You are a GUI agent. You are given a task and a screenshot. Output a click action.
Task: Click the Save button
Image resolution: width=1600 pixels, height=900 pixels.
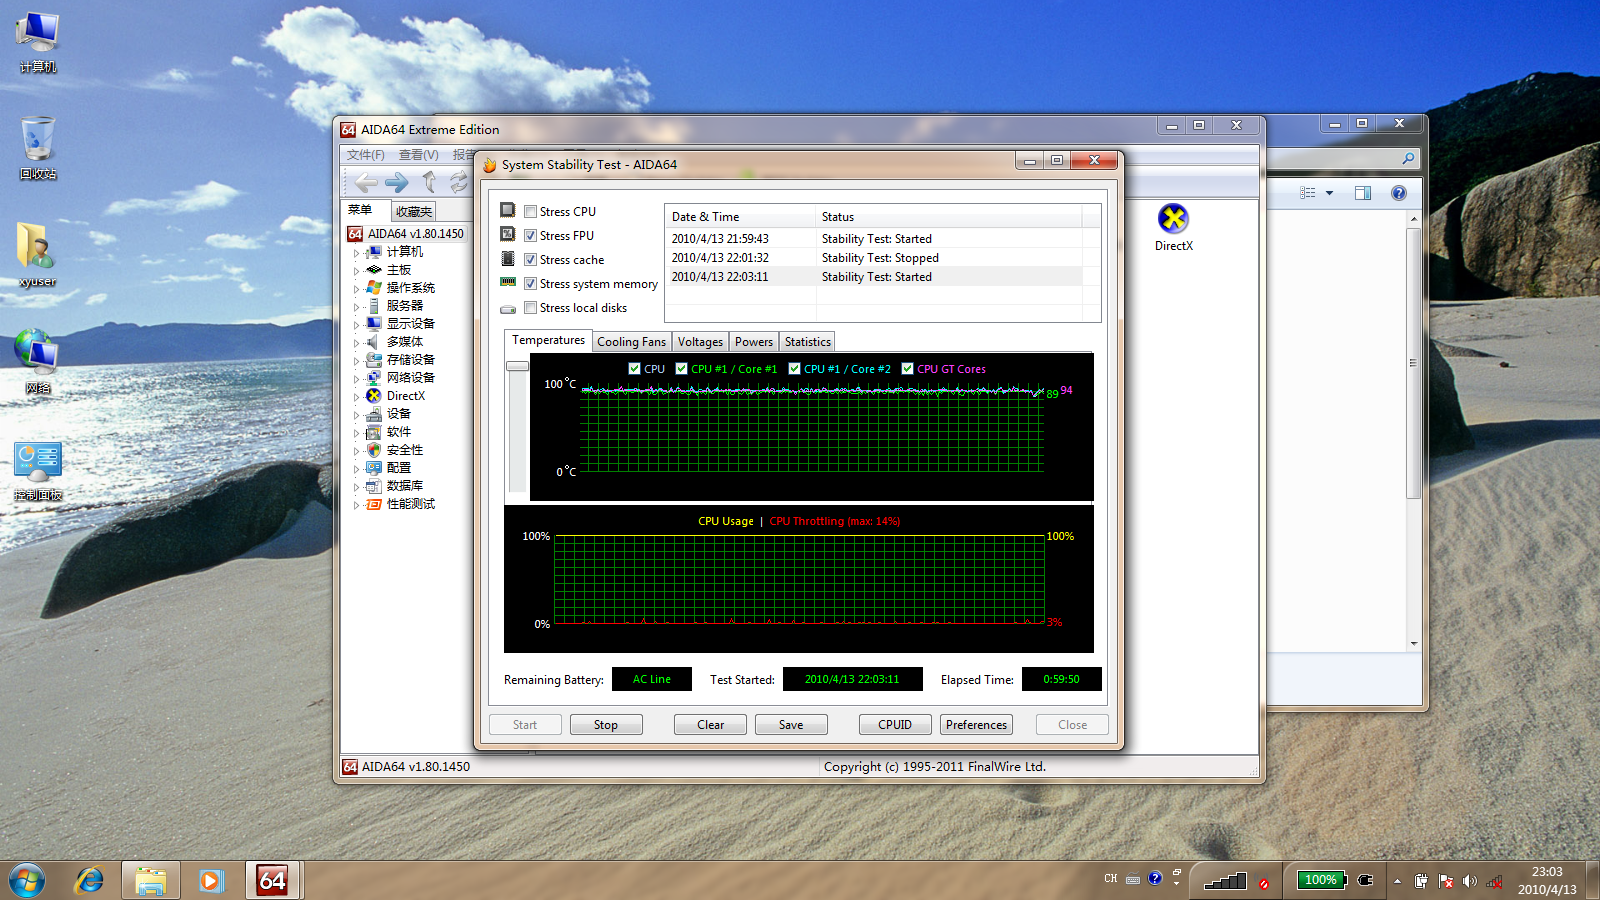coord(791,725)
